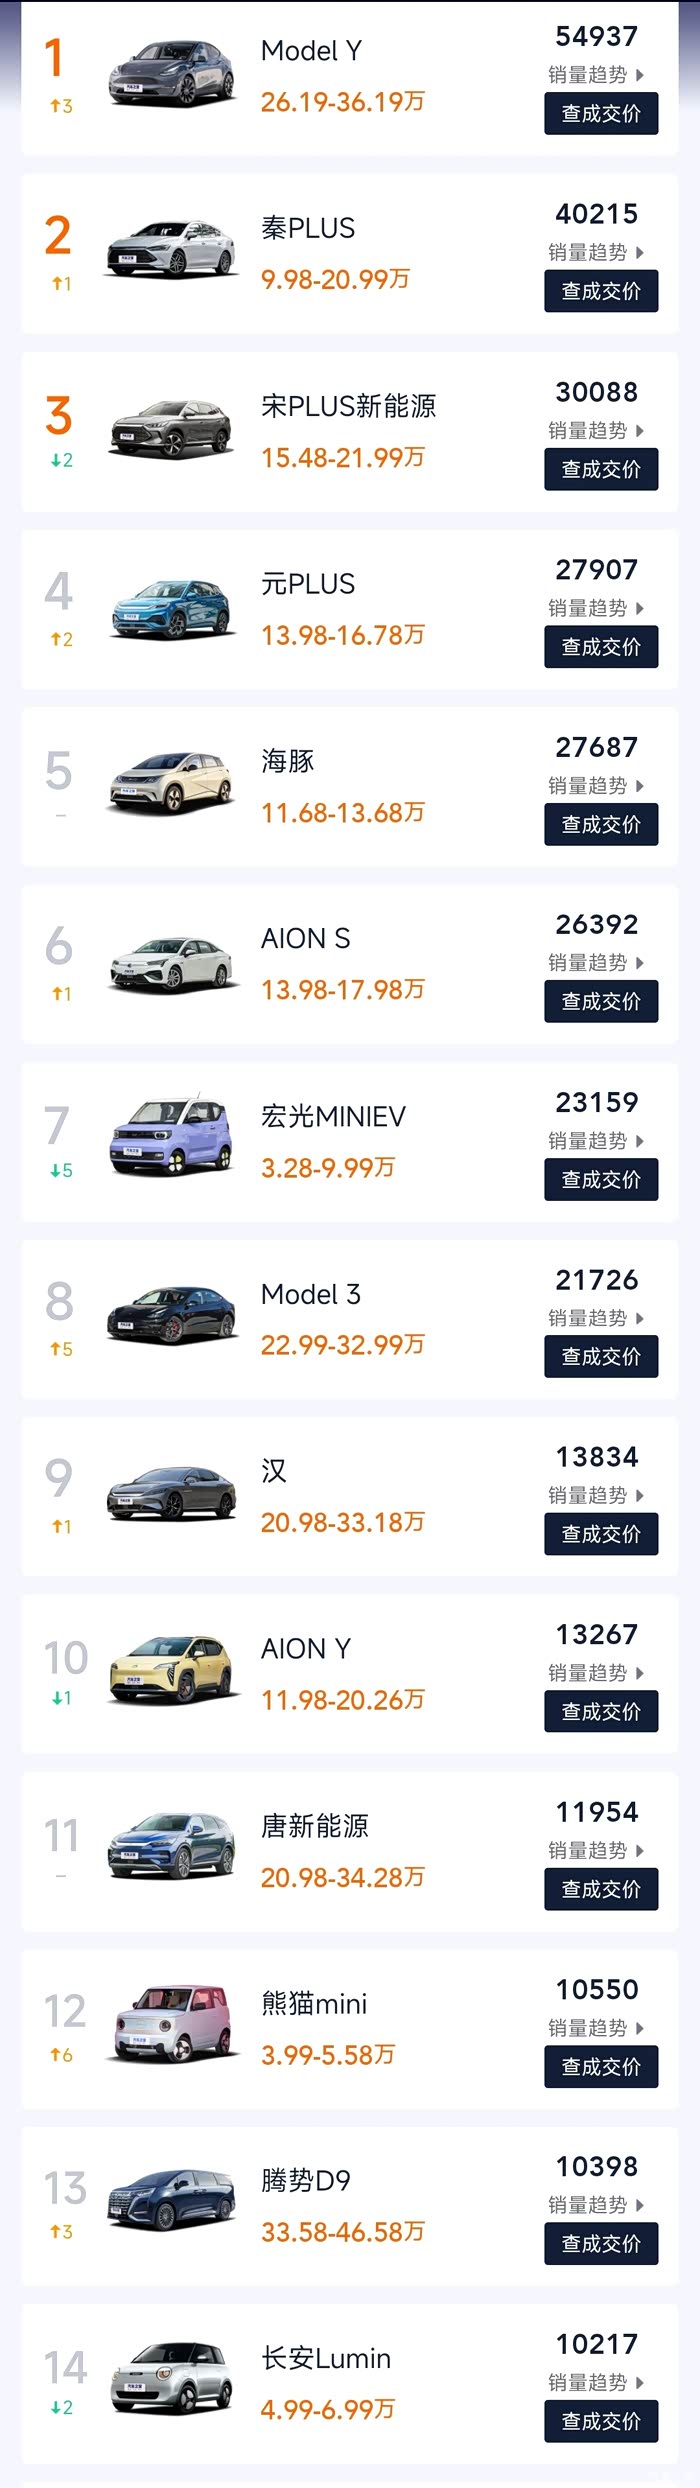
Task: Expand 销量趋势 for 宋PLUS新能源
Action: point(596,431)
